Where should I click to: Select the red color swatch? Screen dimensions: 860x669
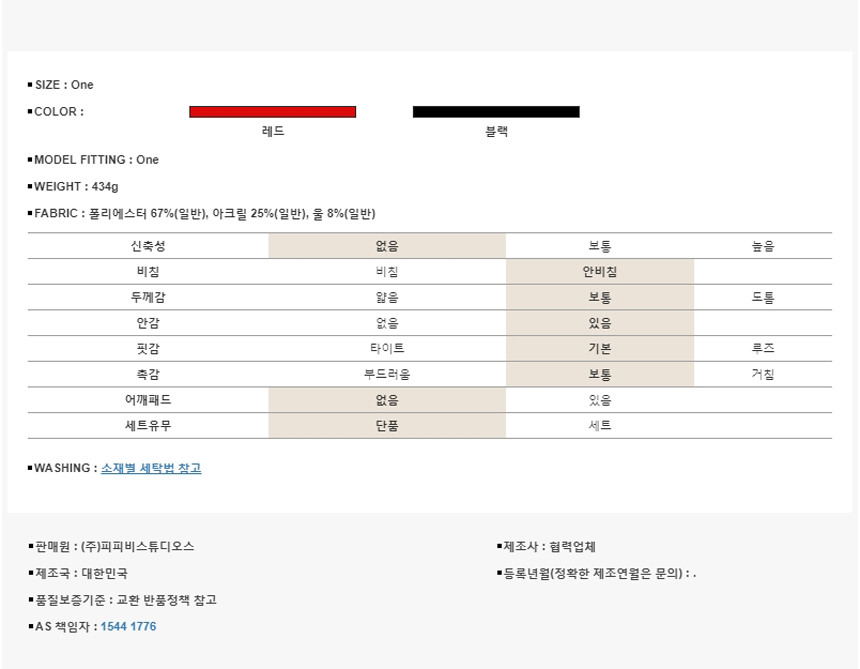coord(272,112)
